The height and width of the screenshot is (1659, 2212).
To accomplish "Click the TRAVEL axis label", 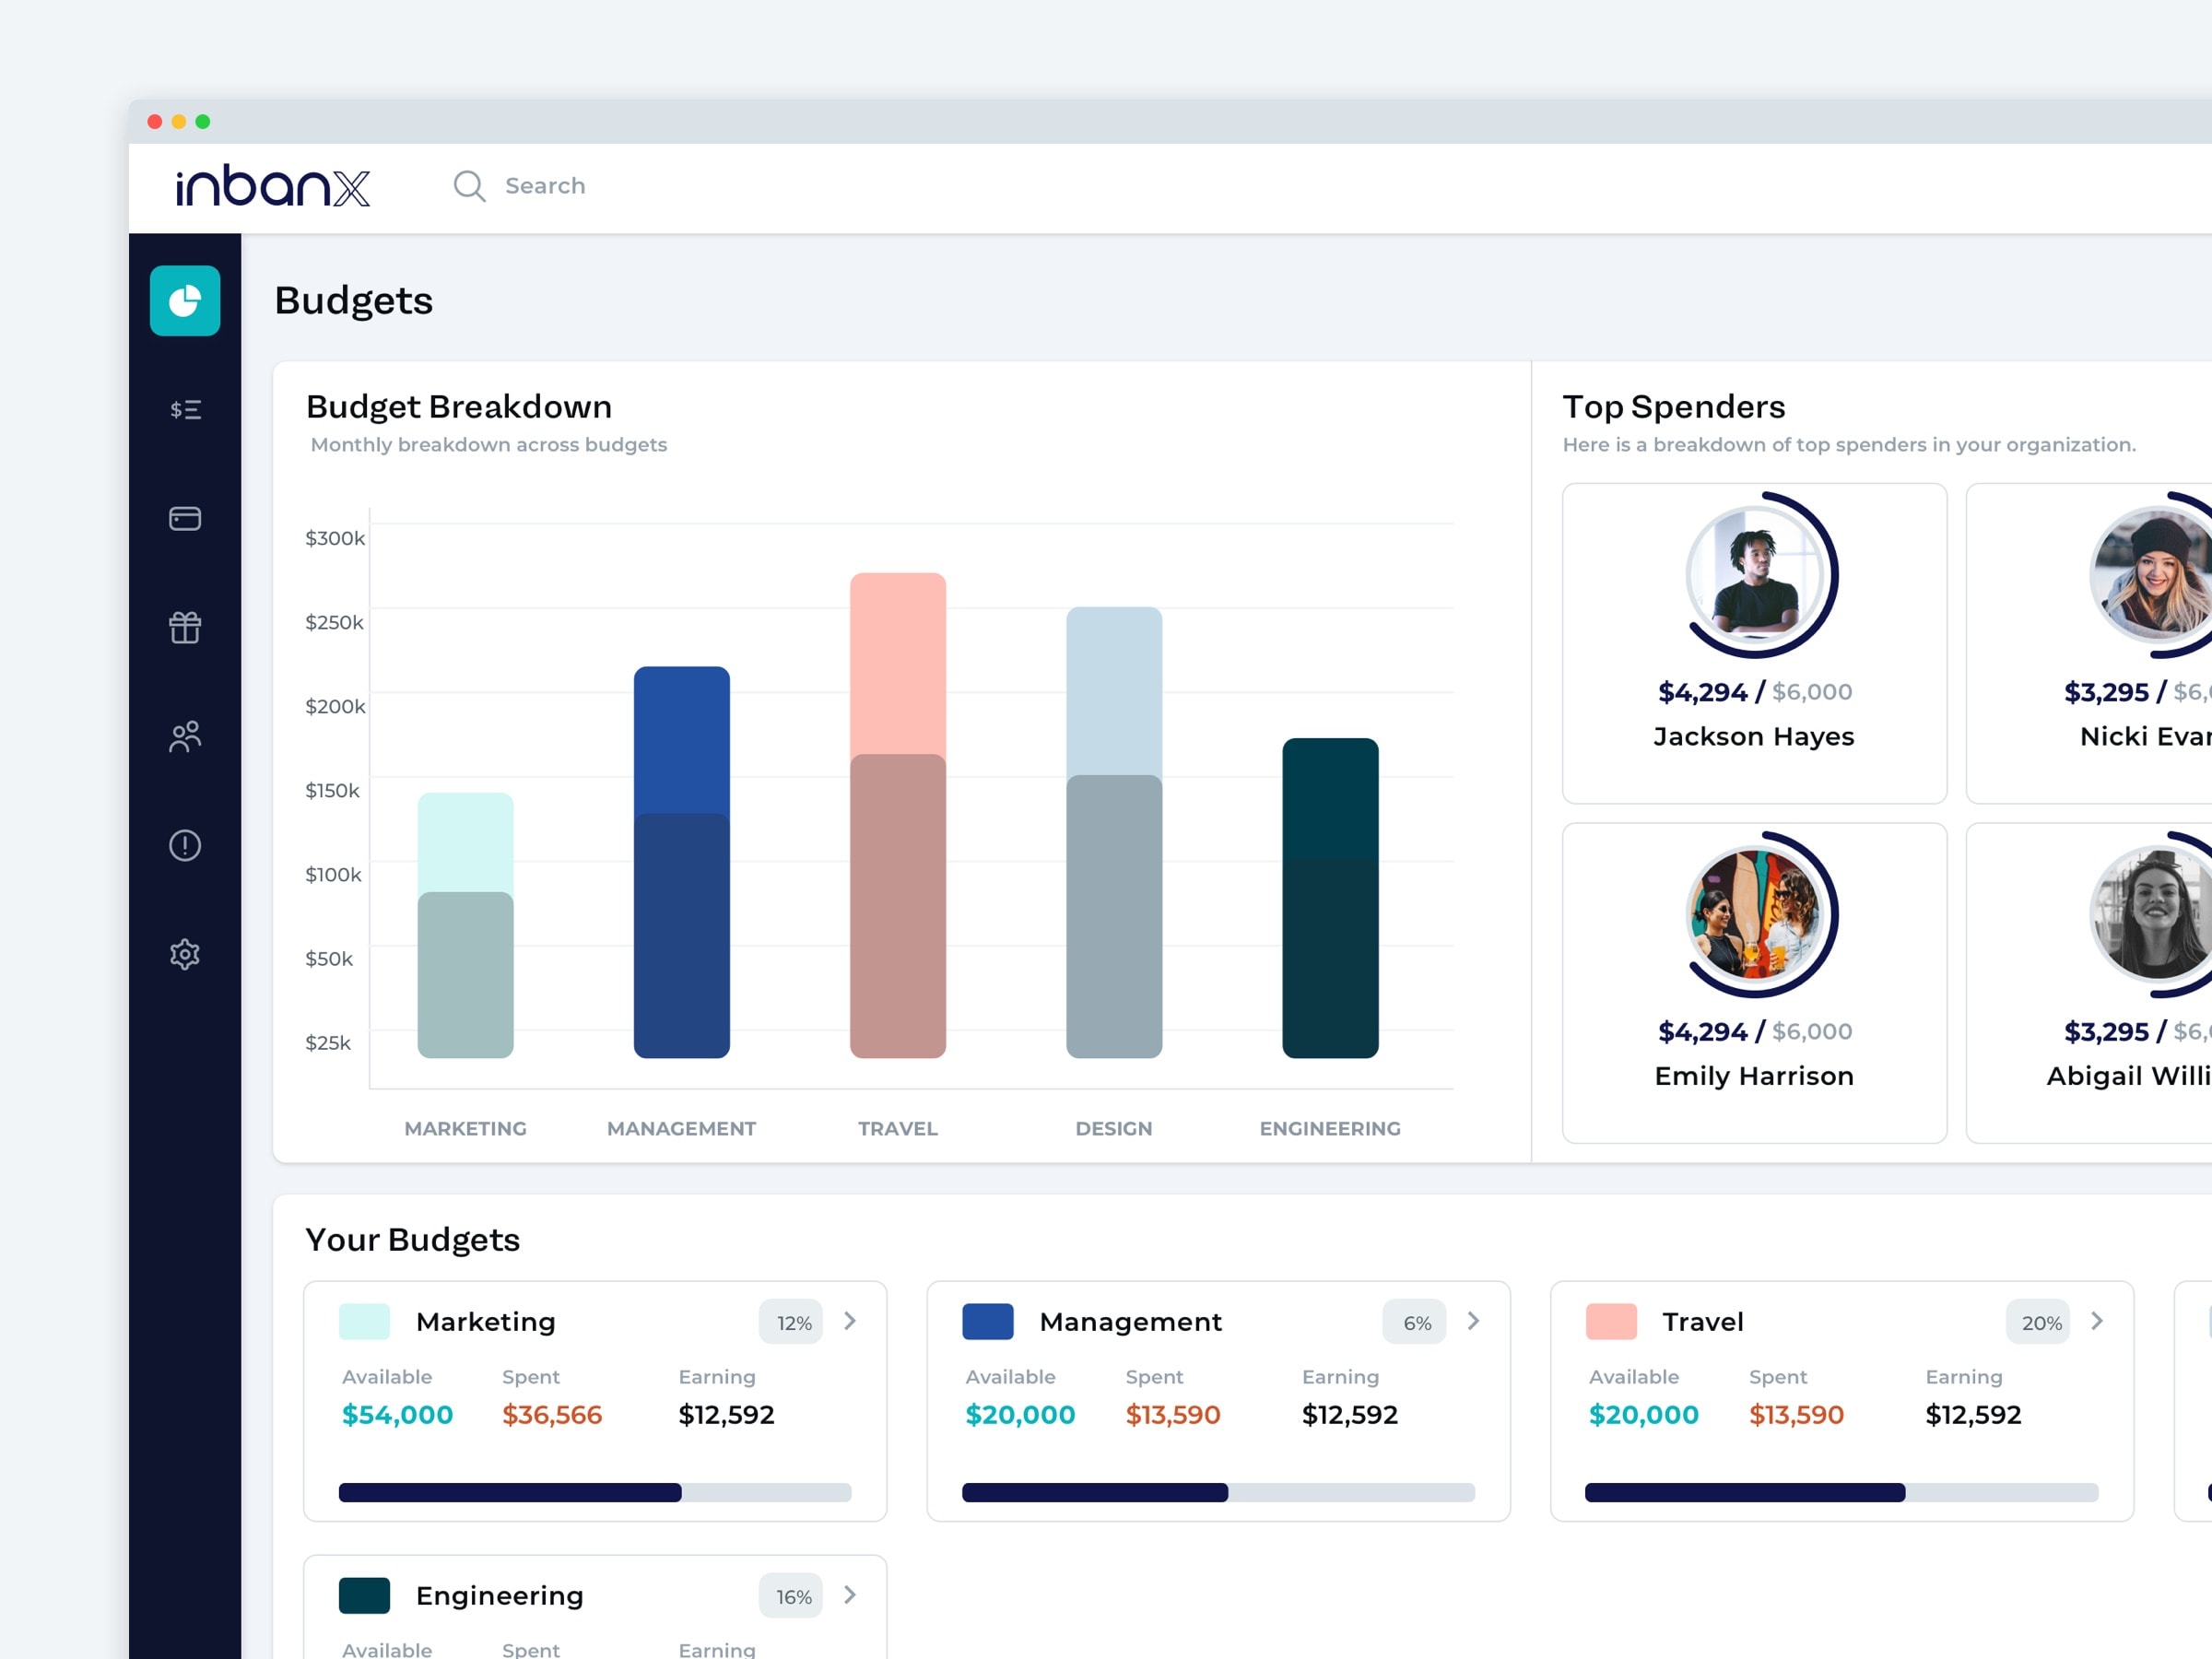I will pos(898,1129).
